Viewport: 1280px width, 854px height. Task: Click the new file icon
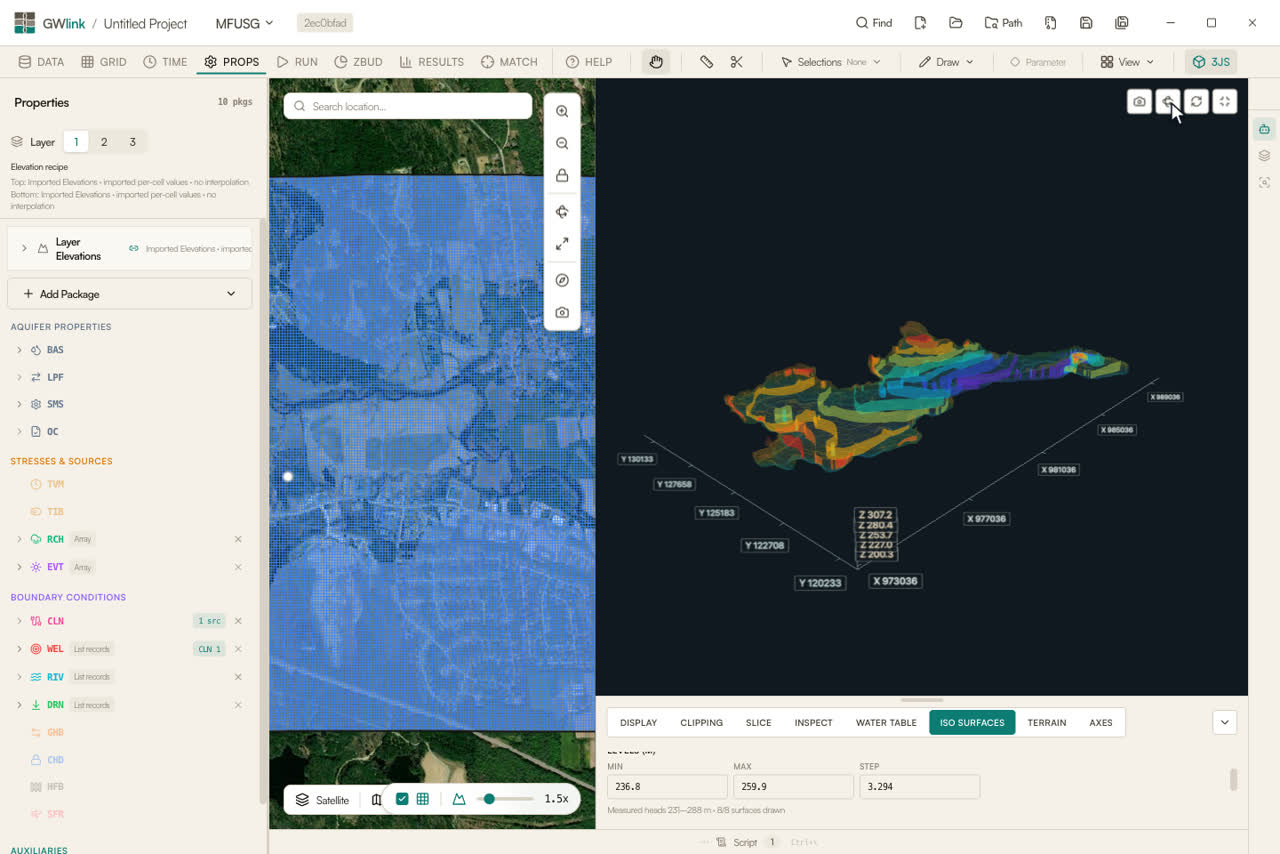(920, 23)
